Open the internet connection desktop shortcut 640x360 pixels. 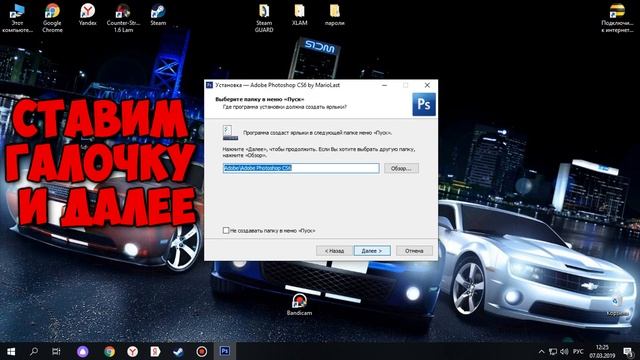pos(617,18)
